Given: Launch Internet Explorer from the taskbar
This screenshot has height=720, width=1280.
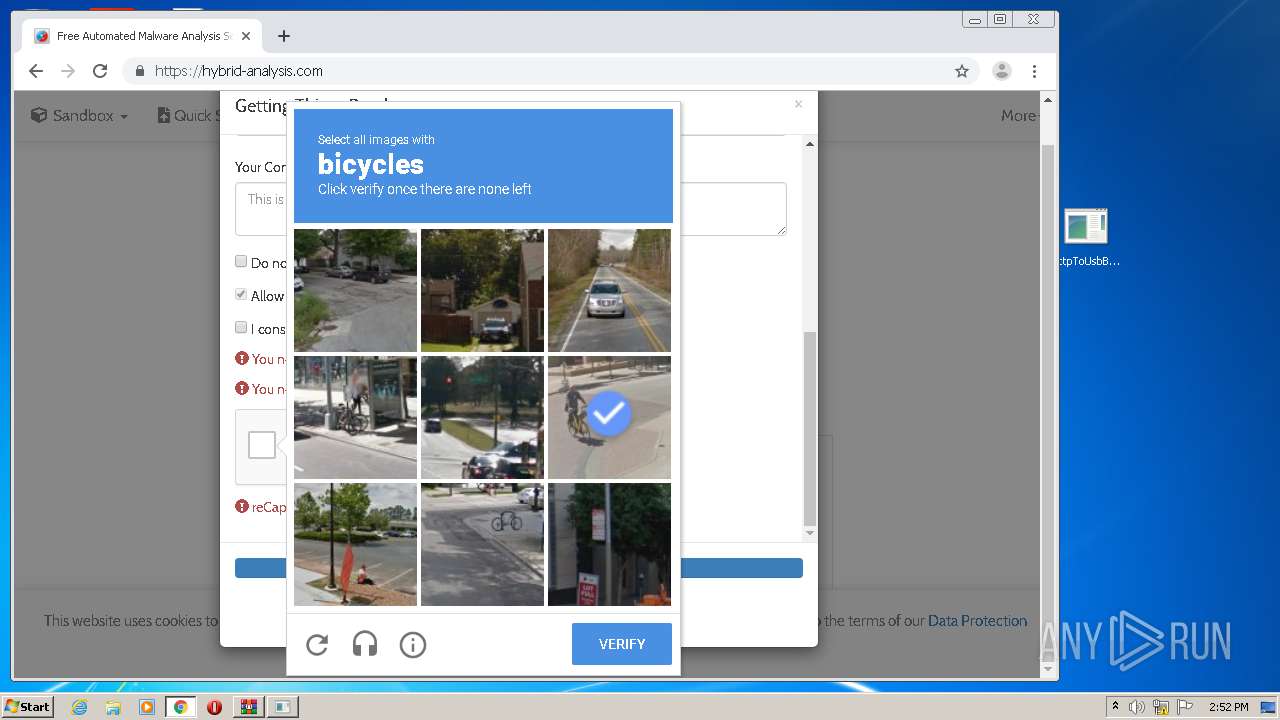Looking at the screenshot, I should (80, 707).
